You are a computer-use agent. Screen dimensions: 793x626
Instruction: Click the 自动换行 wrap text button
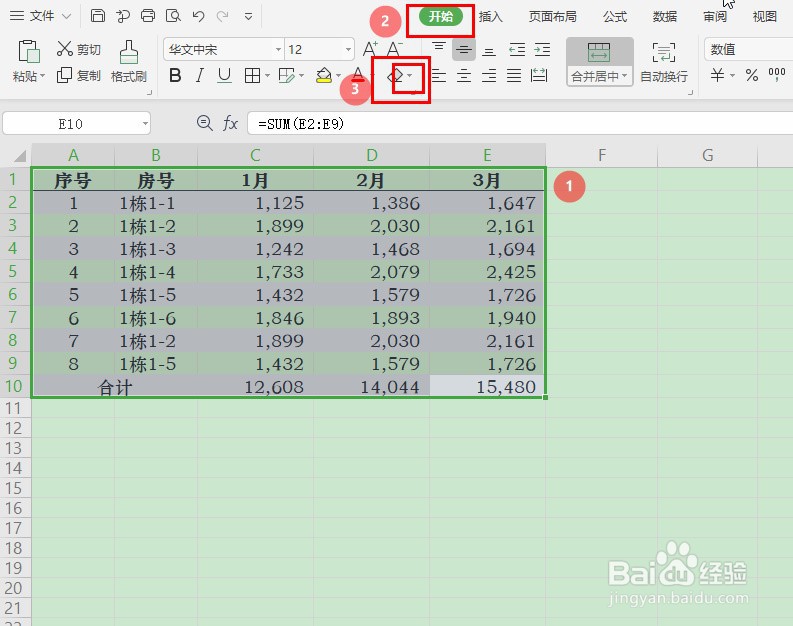click(664, 62)
